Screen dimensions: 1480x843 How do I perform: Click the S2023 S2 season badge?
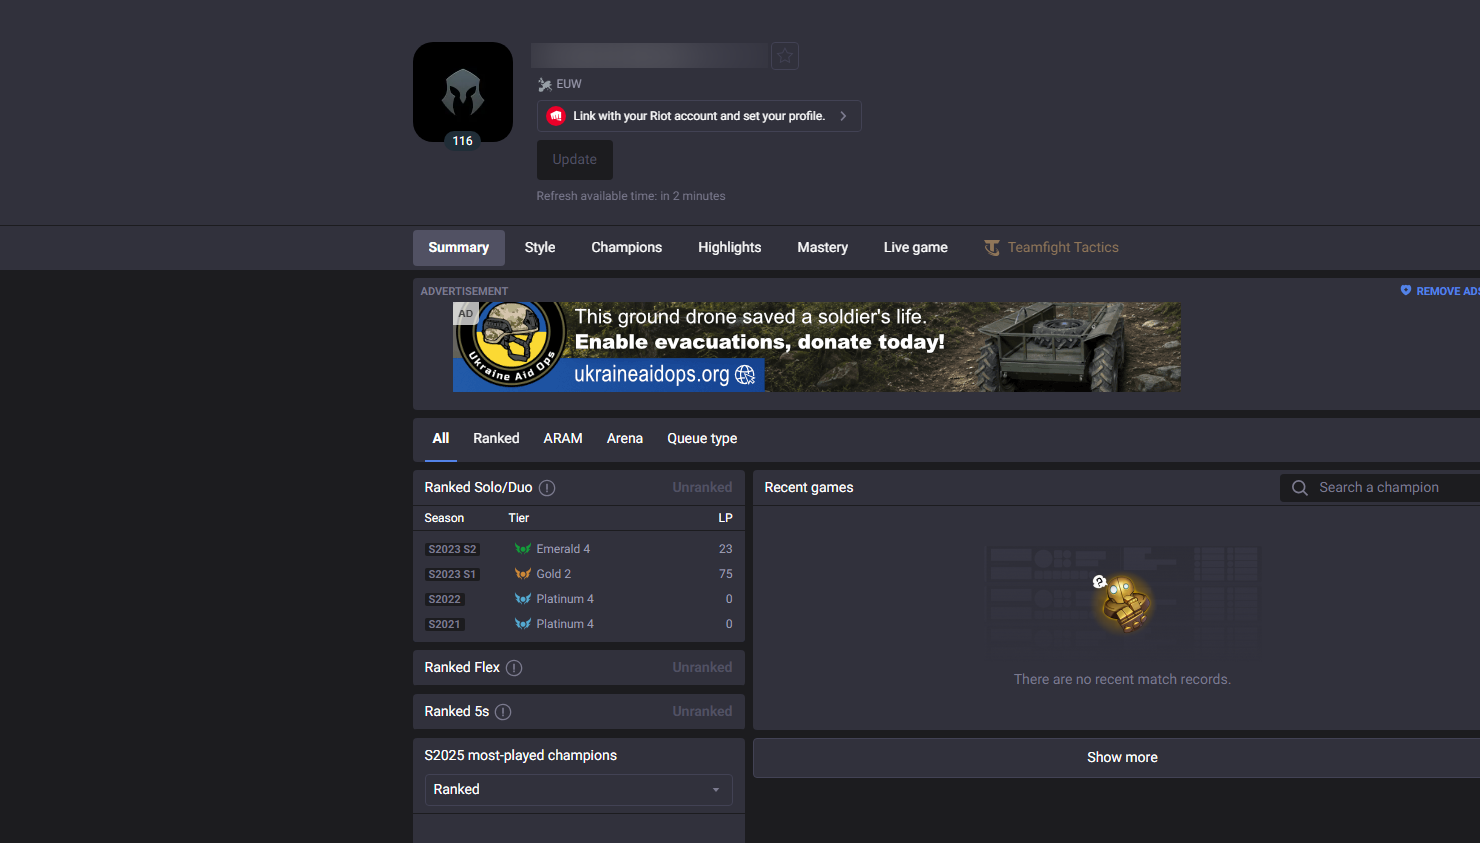click(x=452, y=549)
